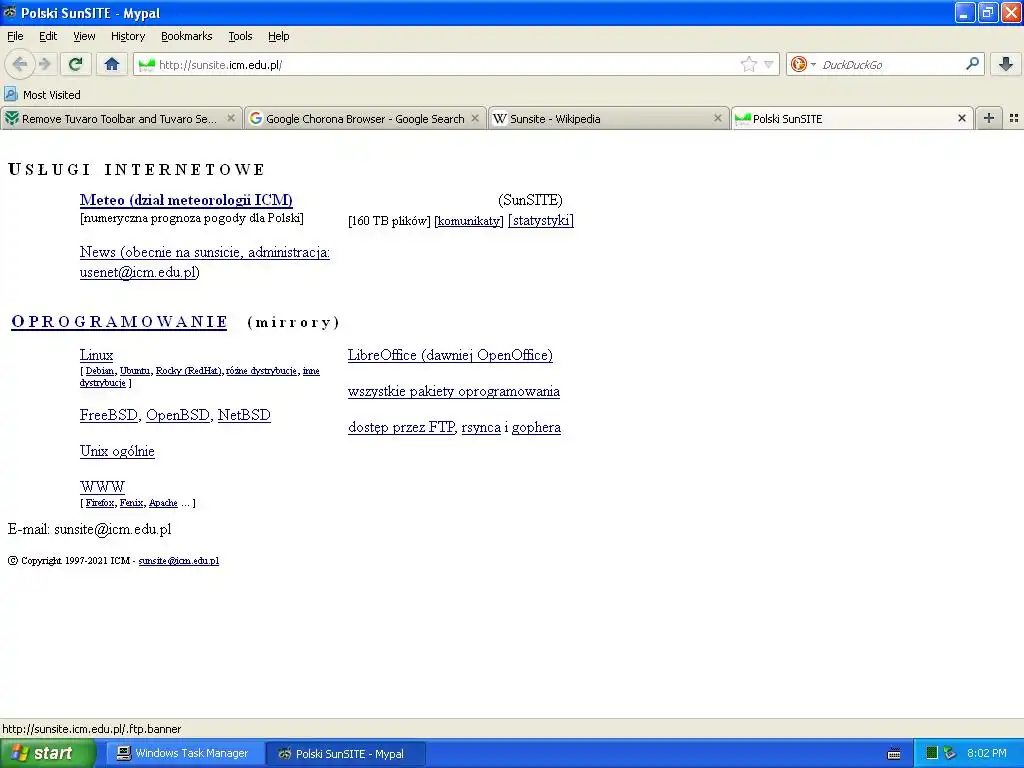Open the Edit menu
Viewport: 1024px width, 768px height.
[48, 36]
